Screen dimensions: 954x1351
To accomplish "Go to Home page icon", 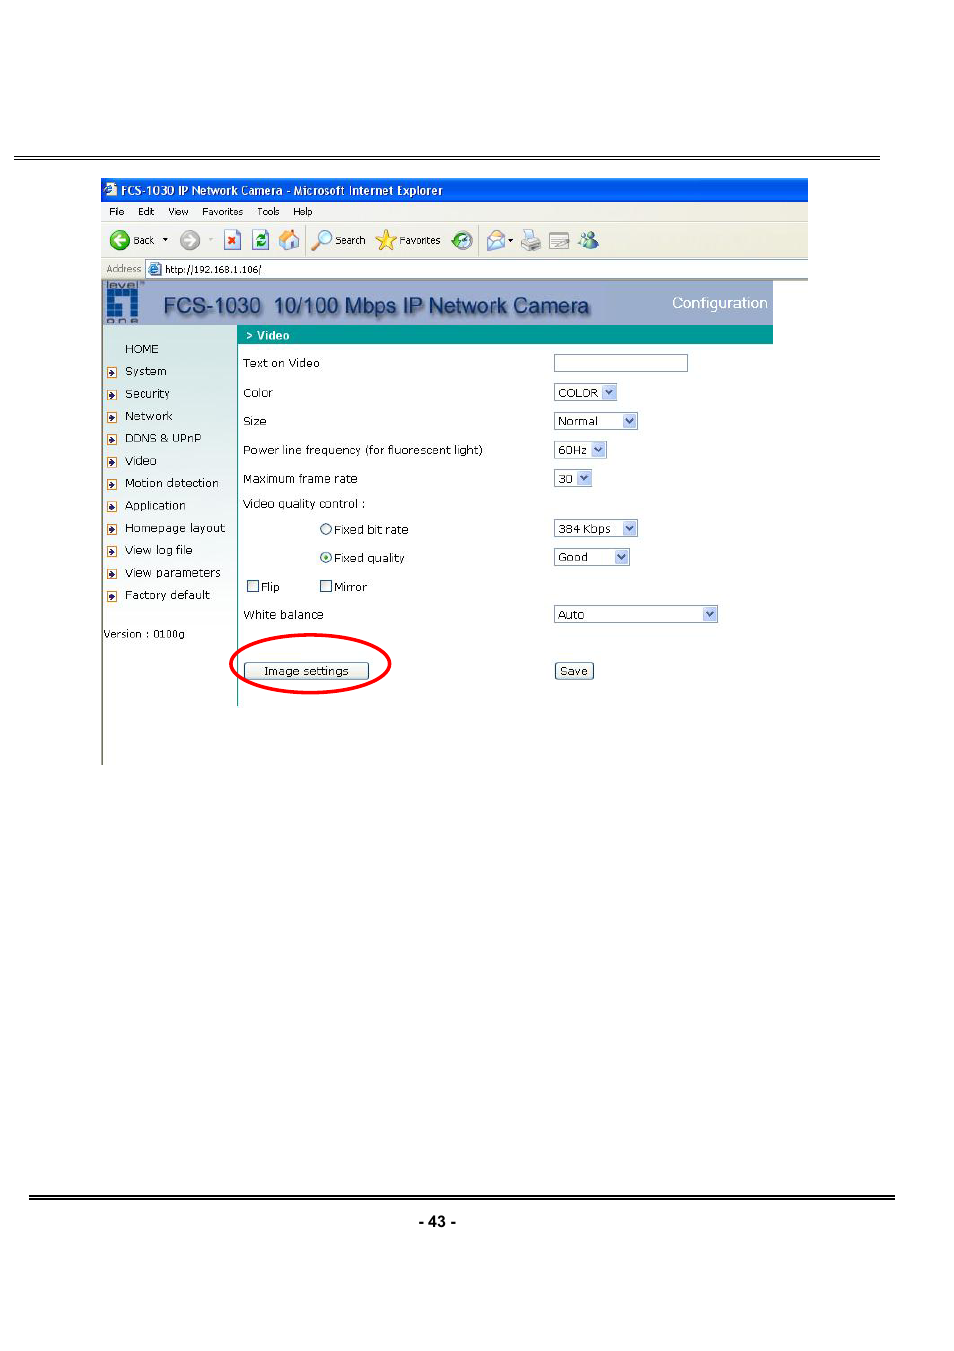I will point(289,240).
